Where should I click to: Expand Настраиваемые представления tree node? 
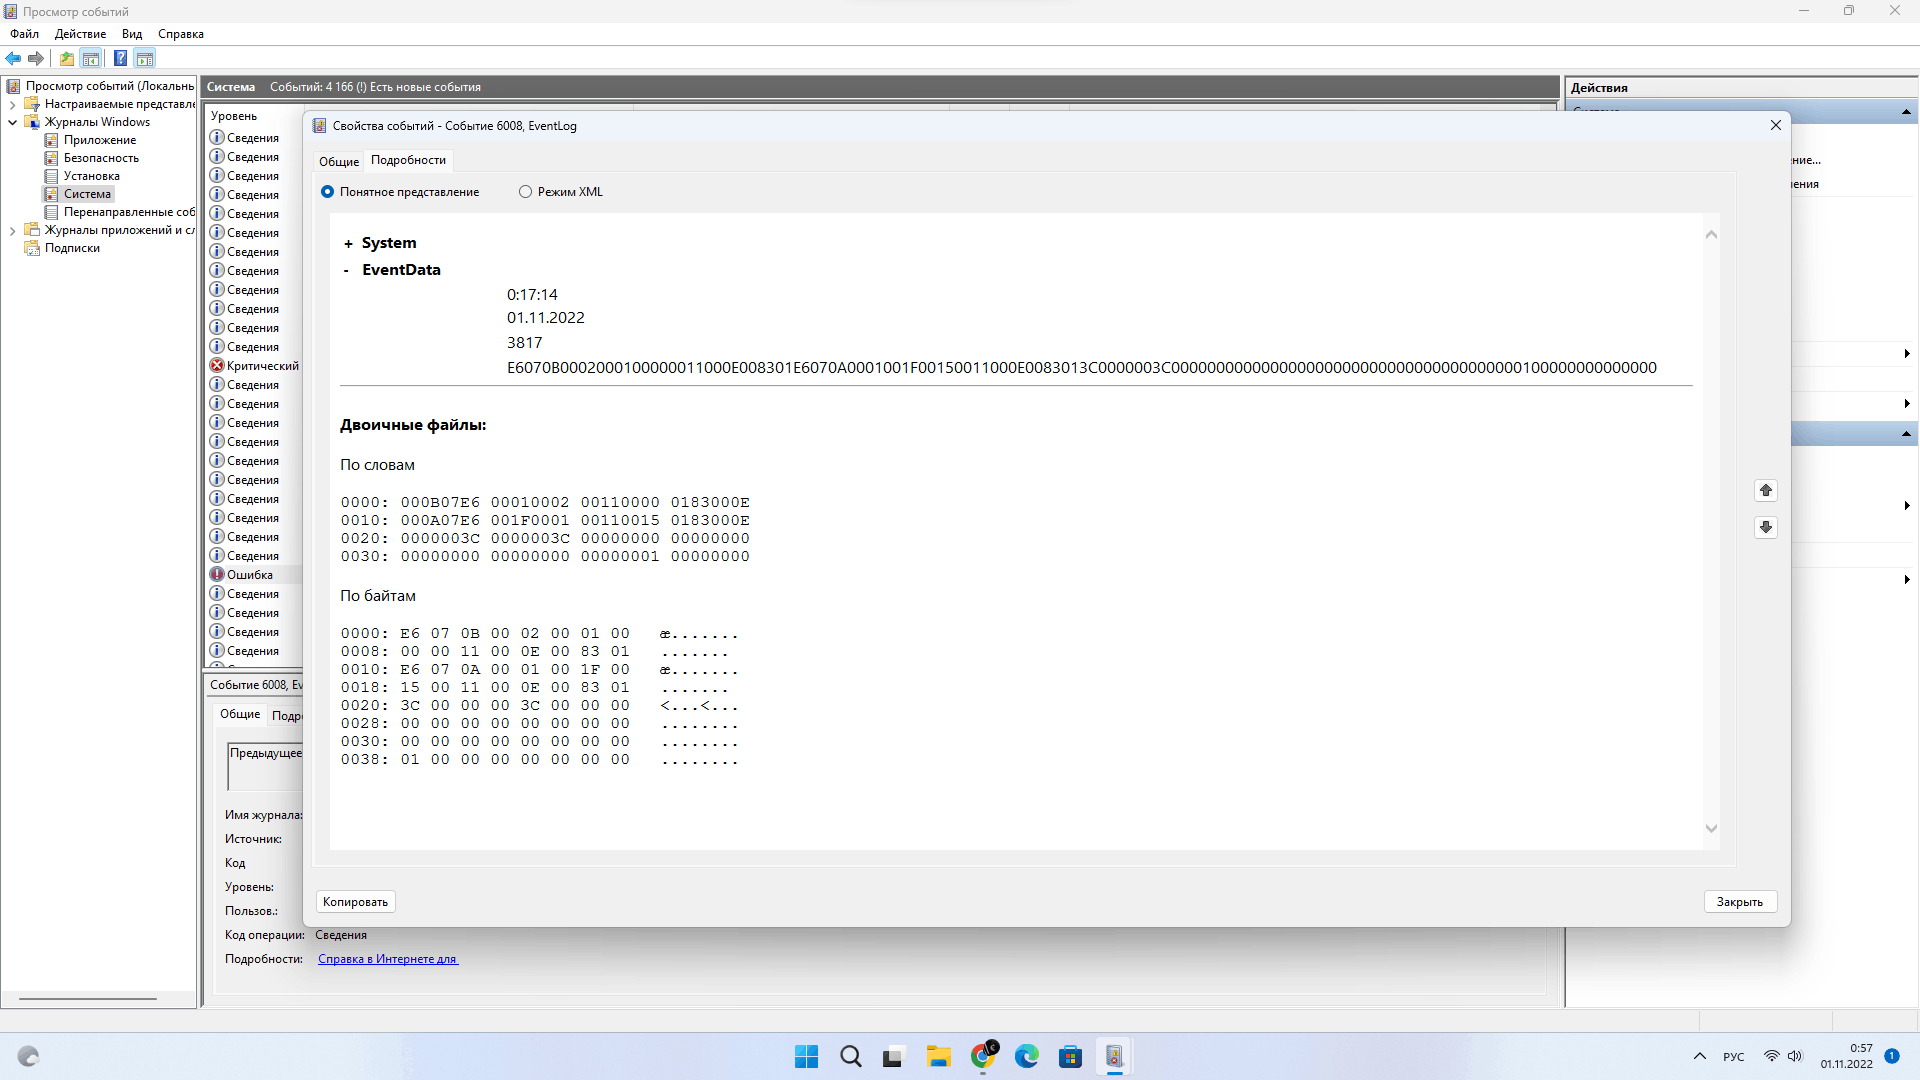(x=12, y=104)
